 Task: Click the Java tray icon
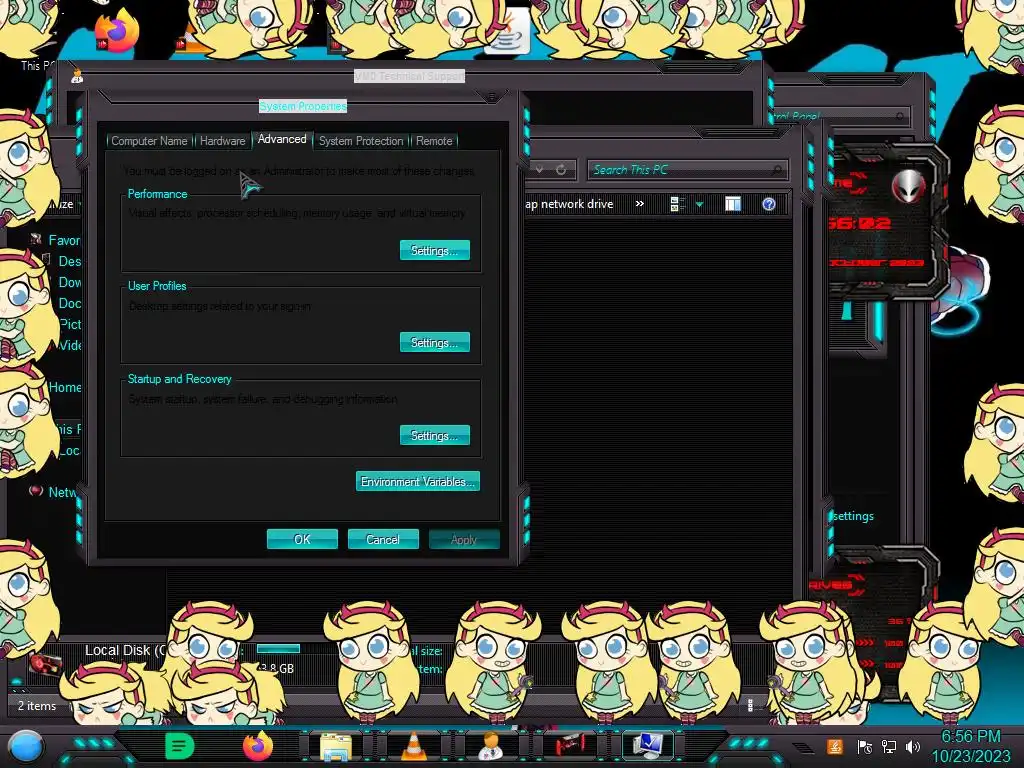(835, 746)
